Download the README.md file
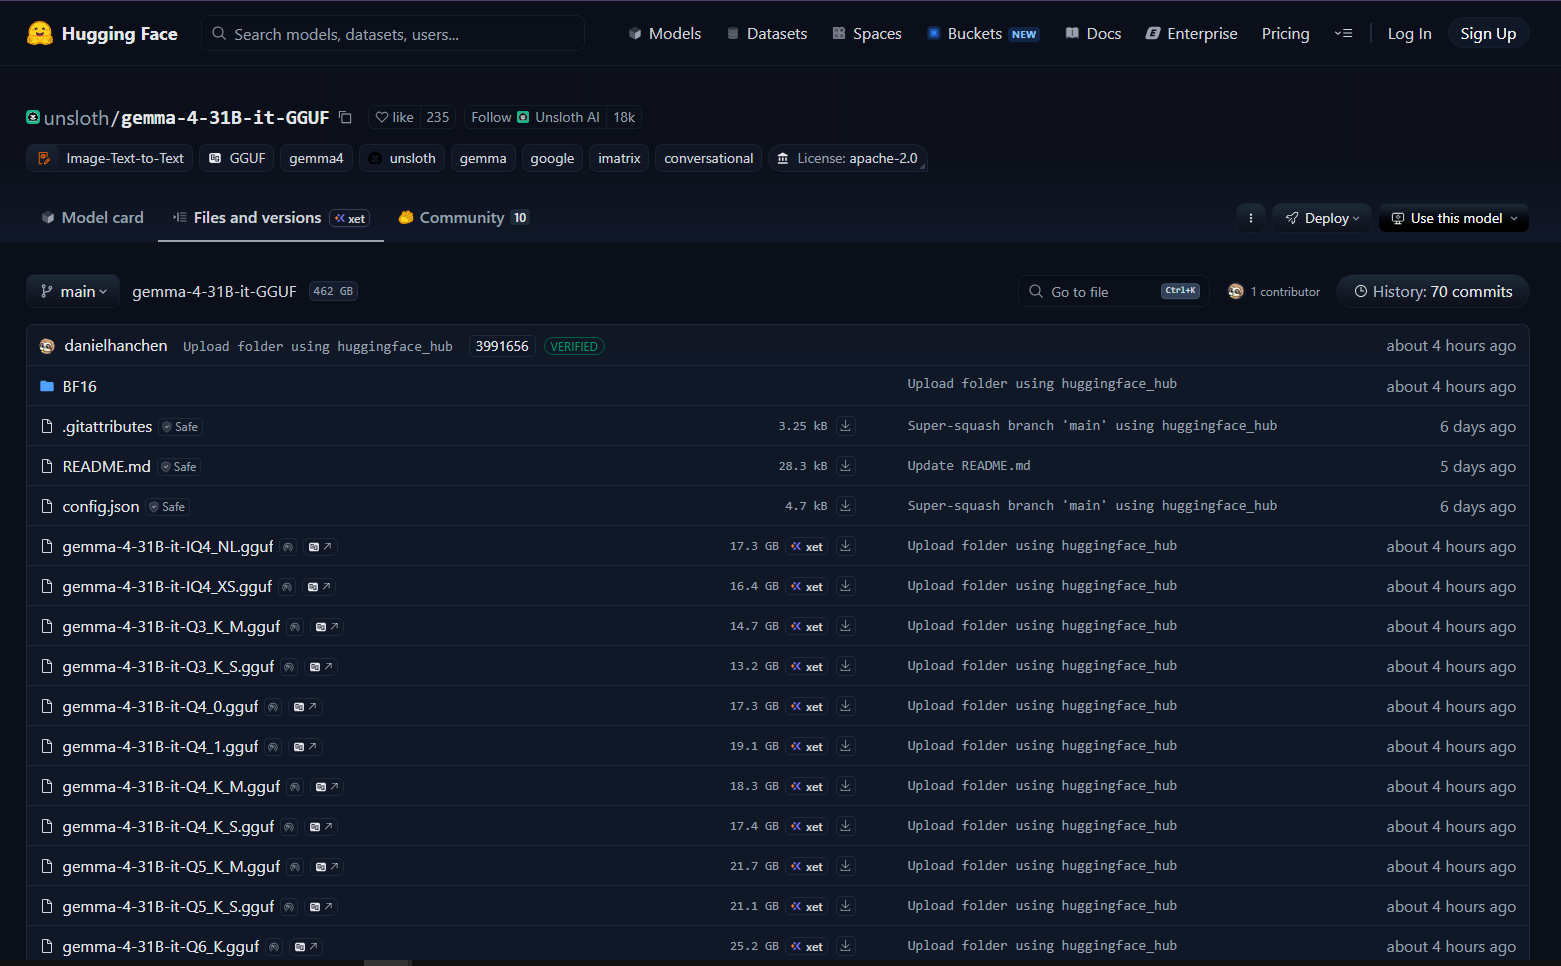 point(846,466)
